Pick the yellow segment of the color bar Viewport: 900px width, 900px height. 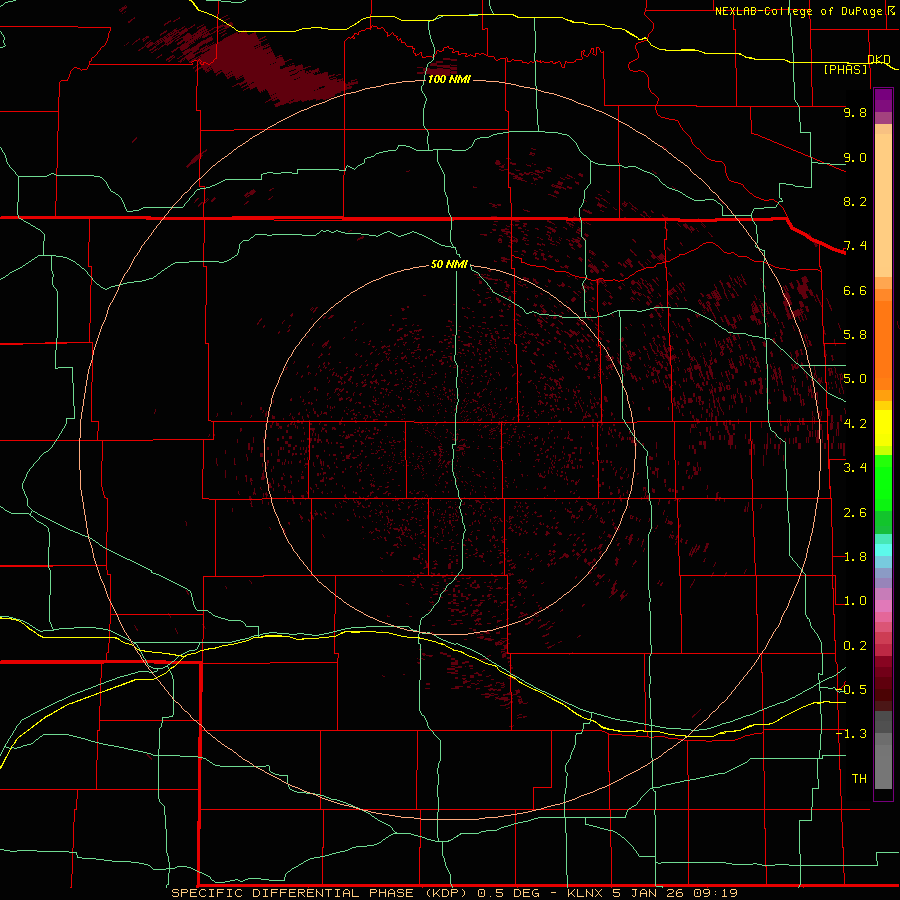[x=883, y=428]
